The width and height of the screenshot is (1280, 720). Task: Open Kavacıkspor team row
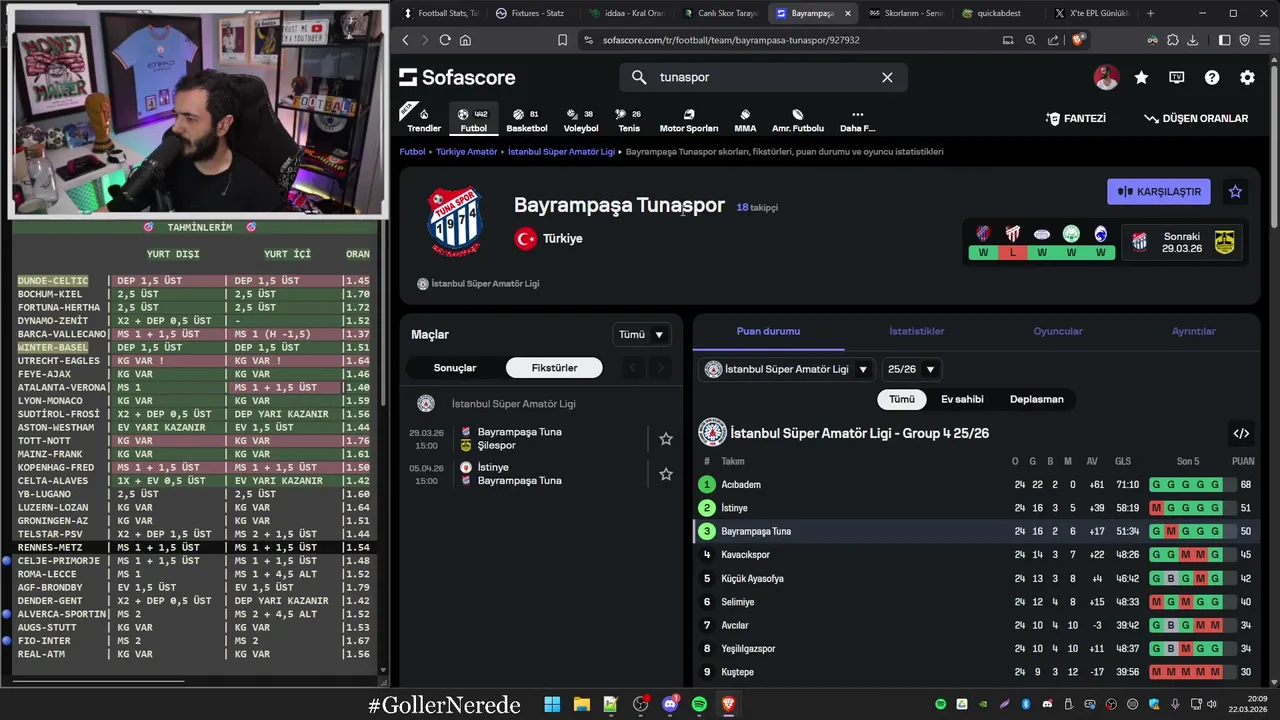click(977, 555)
